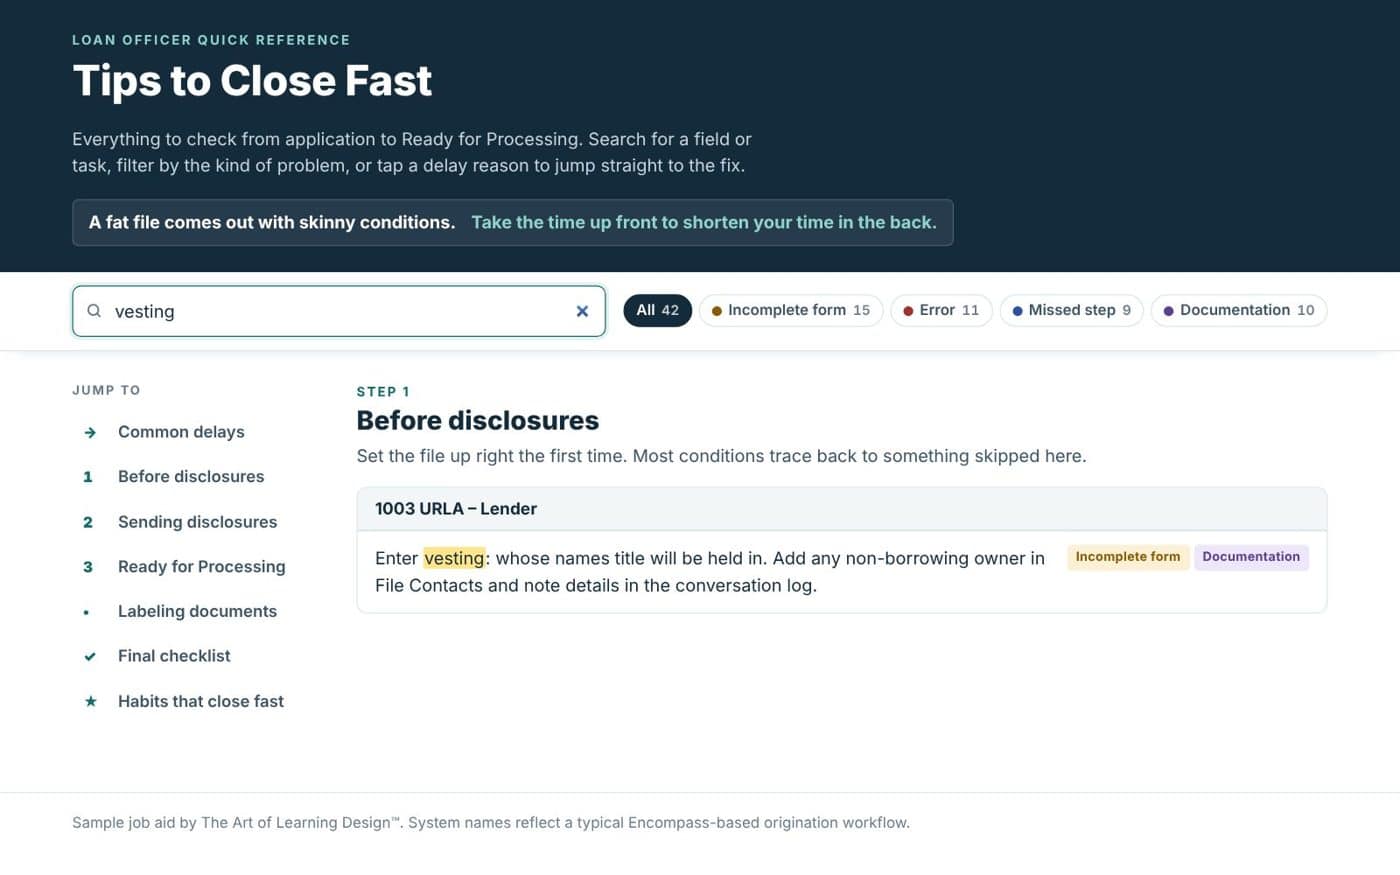Click the Tips to Close Fast title
This screenshot has width=1400, height=875.
pos(252,80)
